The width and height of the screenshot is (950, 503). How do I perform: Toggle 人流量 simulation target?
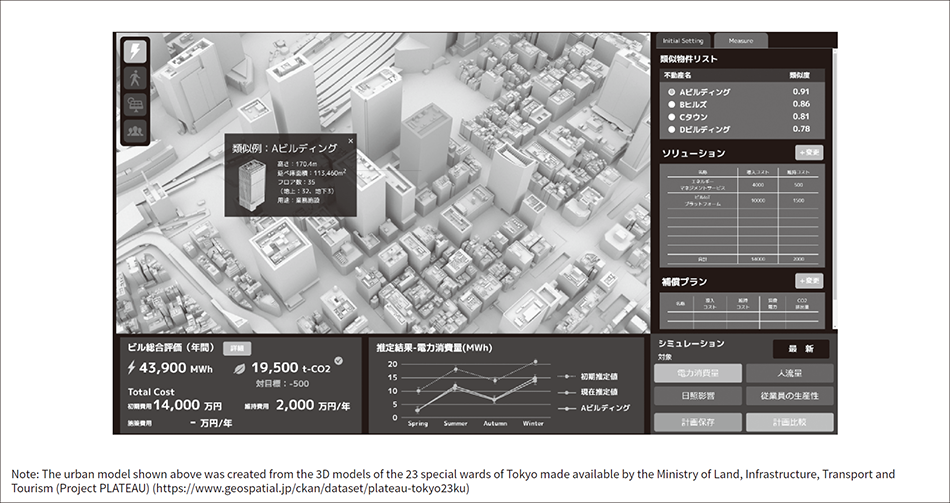click(789, 373)
